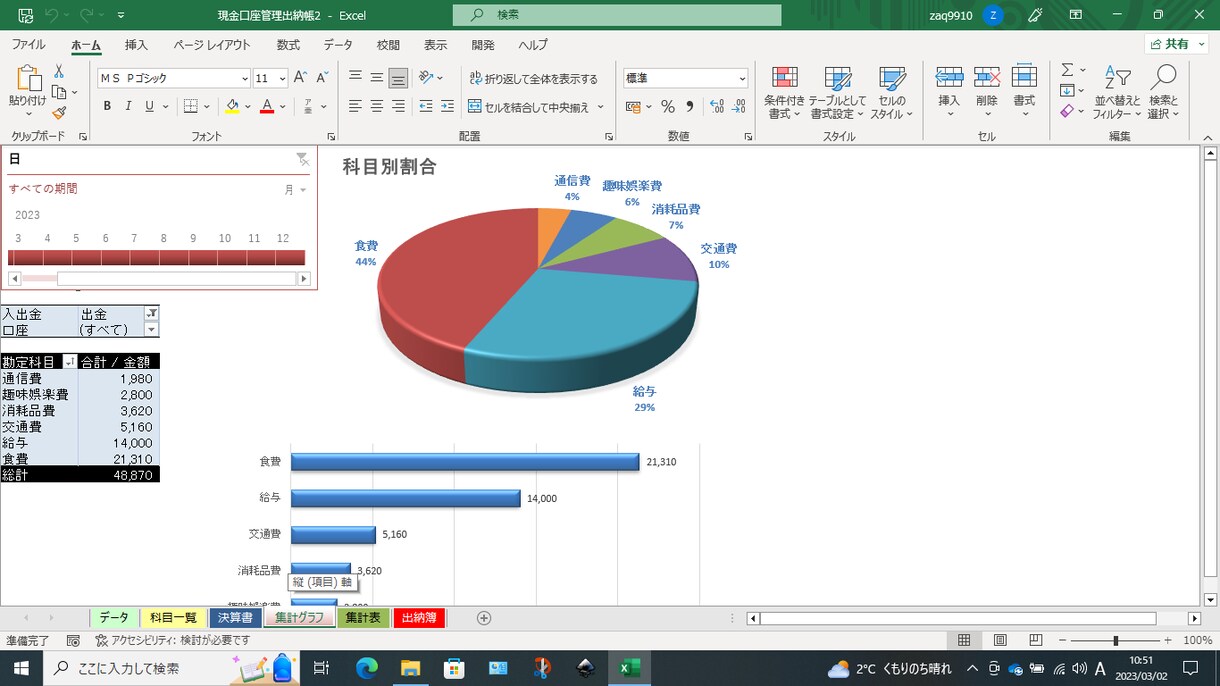1220x686 pixels.
Task: Apply the comma style number format
Action: (x=690, y=107)
